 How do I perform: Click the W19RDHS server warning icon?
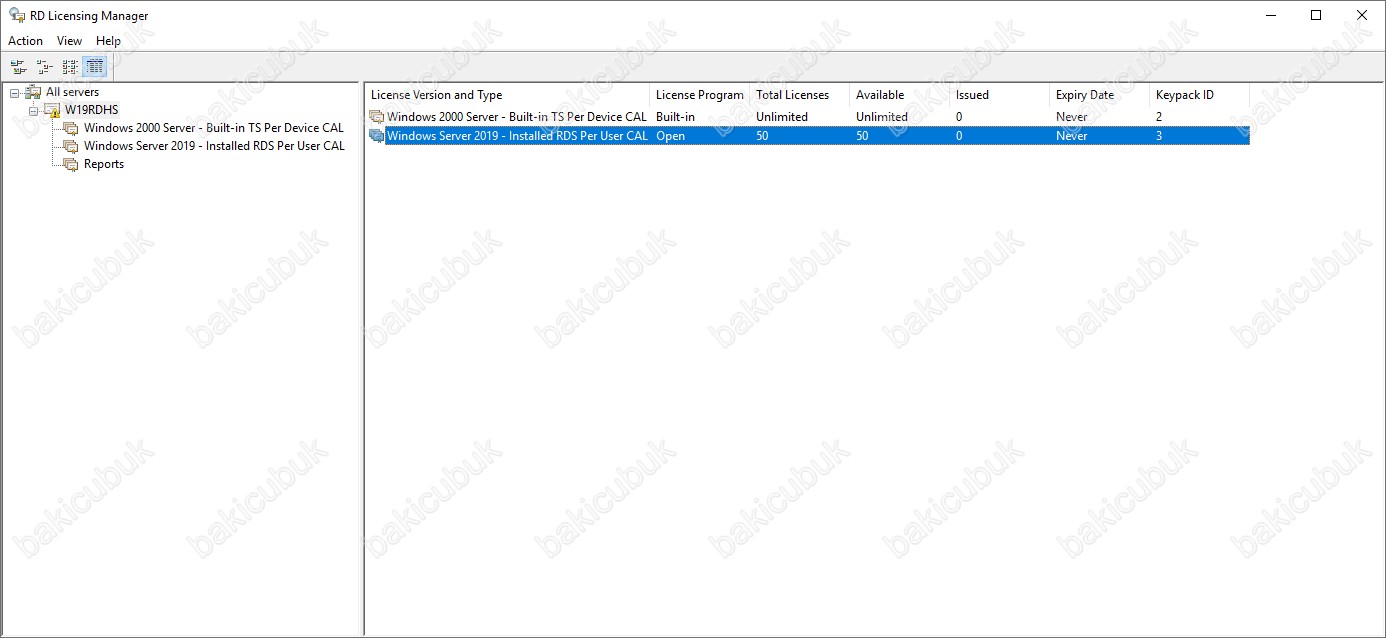point(52,110)
